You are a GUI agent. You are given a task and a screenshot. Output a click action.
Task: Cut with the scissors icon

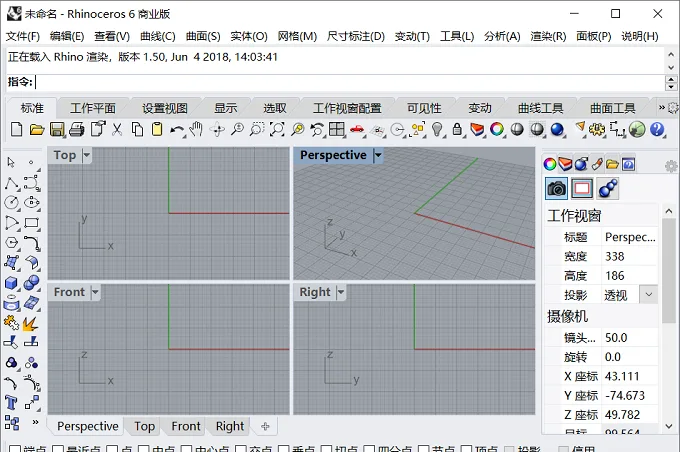point(117,129)
